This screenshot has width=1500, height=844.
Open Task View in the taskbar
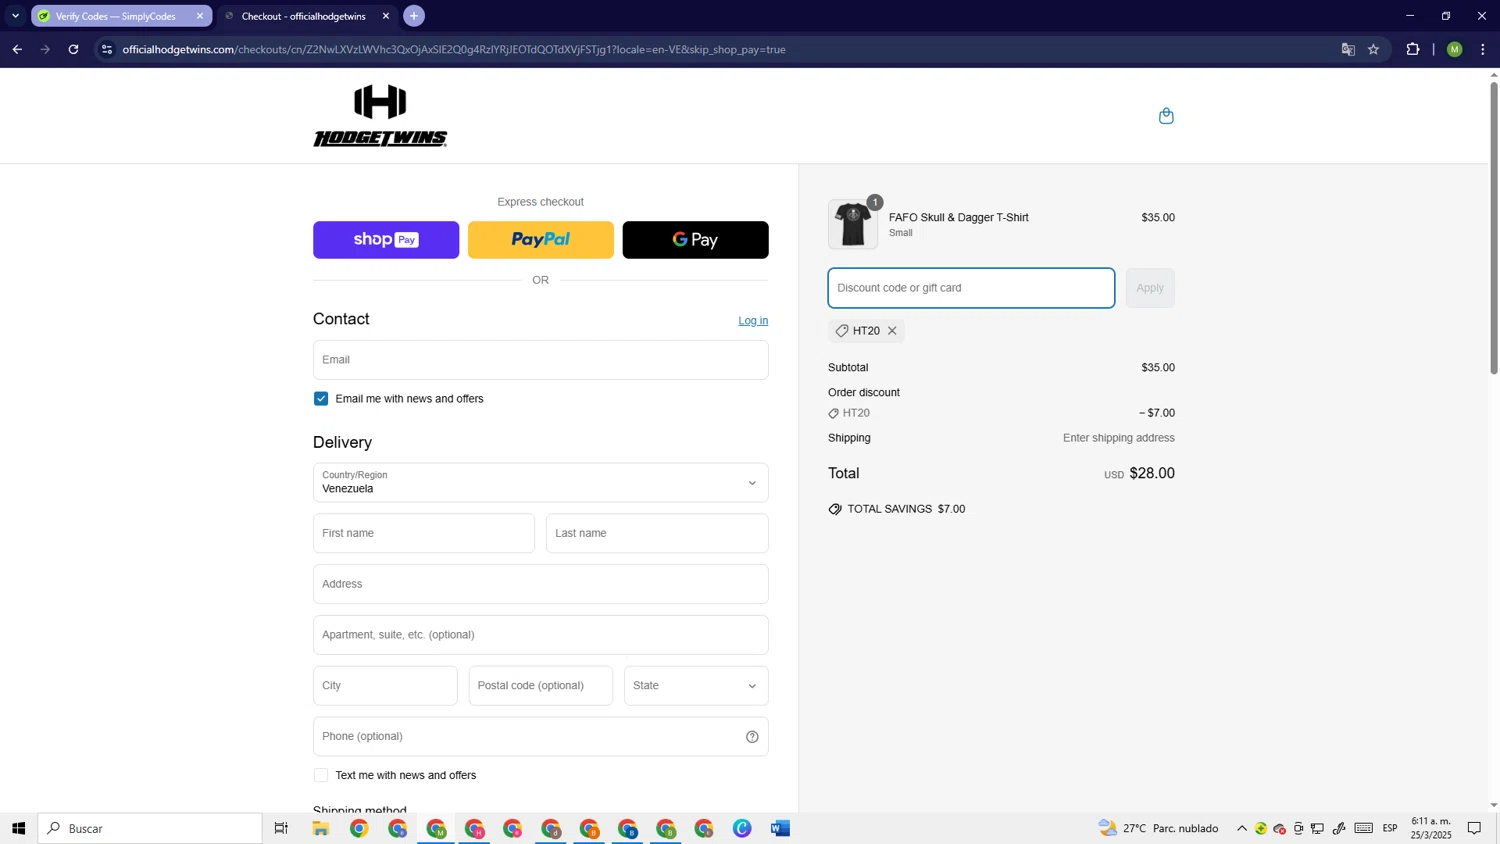pyautogui.click(x=281, y=828)
